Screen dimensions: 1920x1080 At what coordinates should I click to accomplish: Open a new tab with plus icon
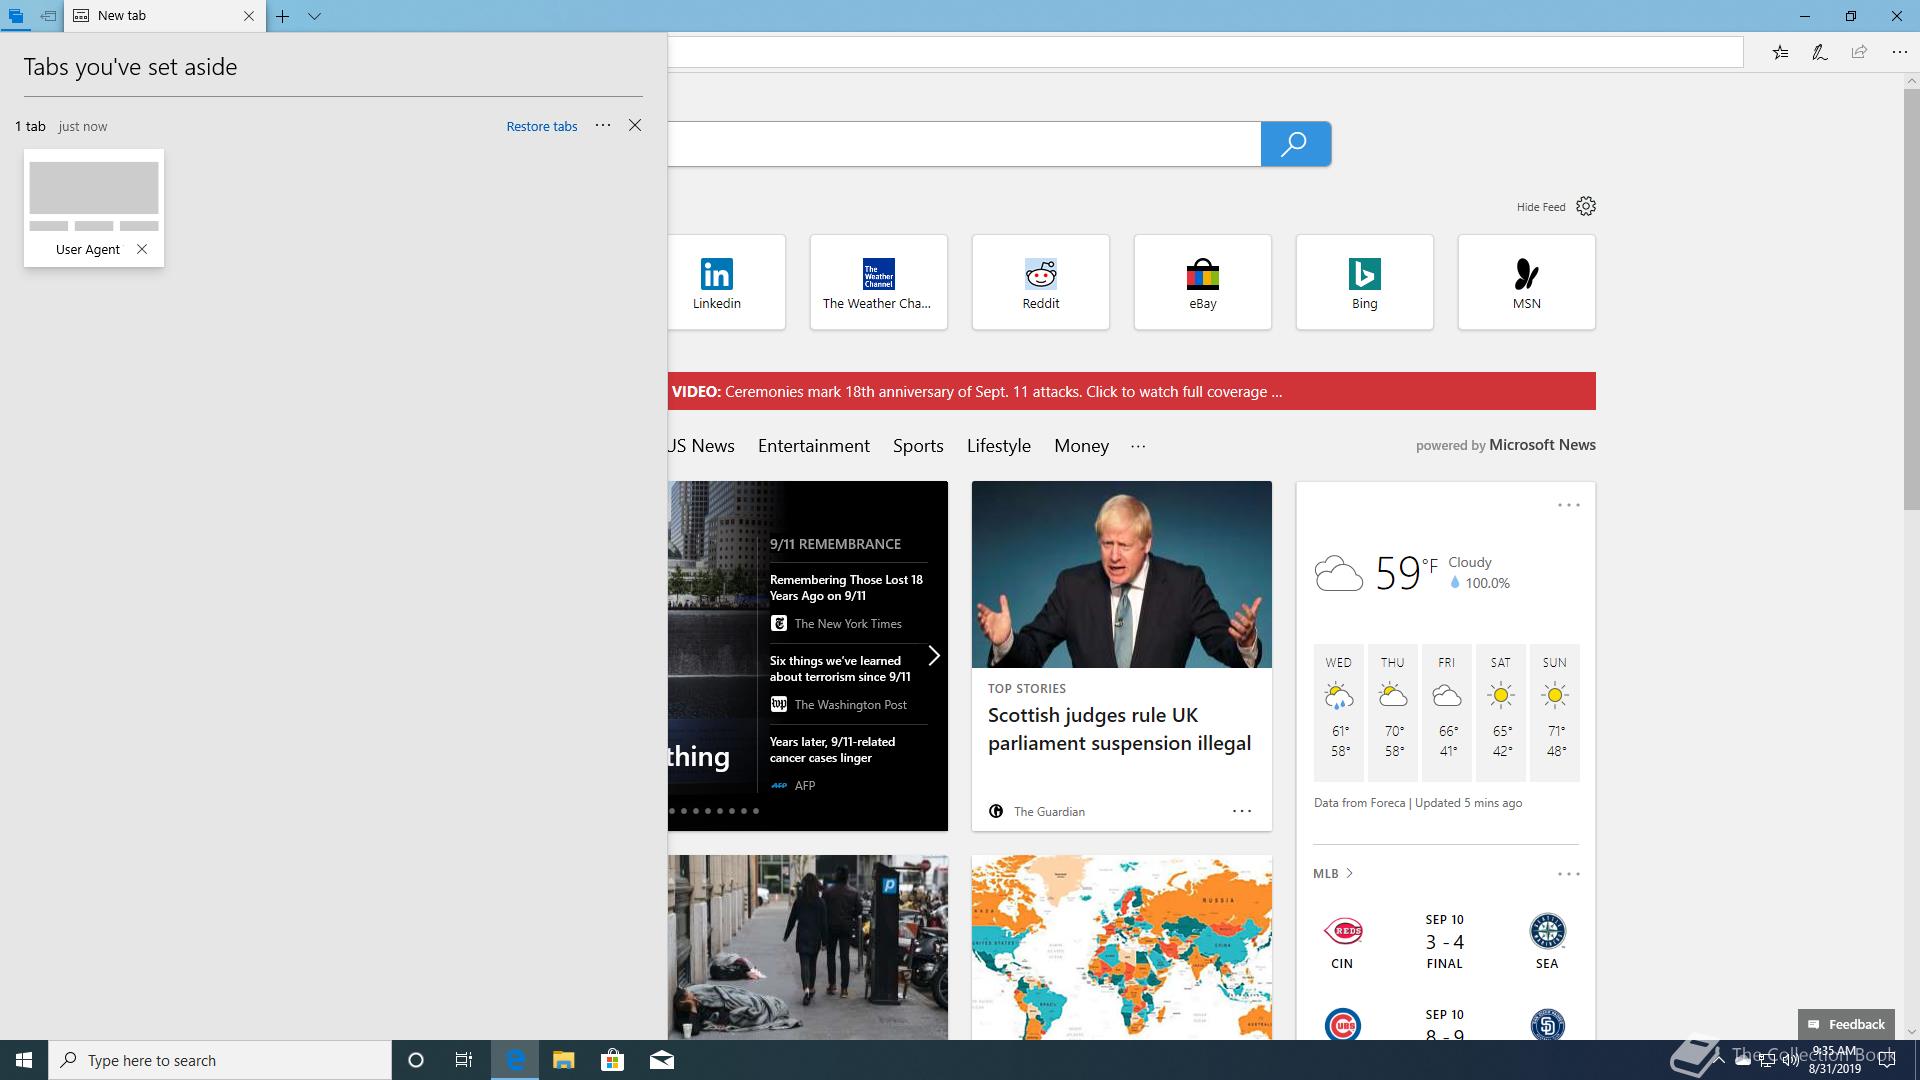(x=283, y=16)
